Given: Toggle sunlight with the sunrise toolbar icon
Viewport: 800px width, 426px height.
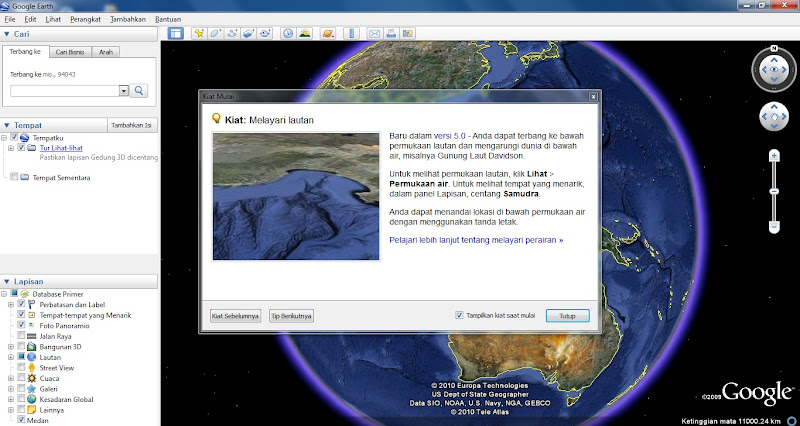Looking at the screenshot, I should tap(305, 34).
